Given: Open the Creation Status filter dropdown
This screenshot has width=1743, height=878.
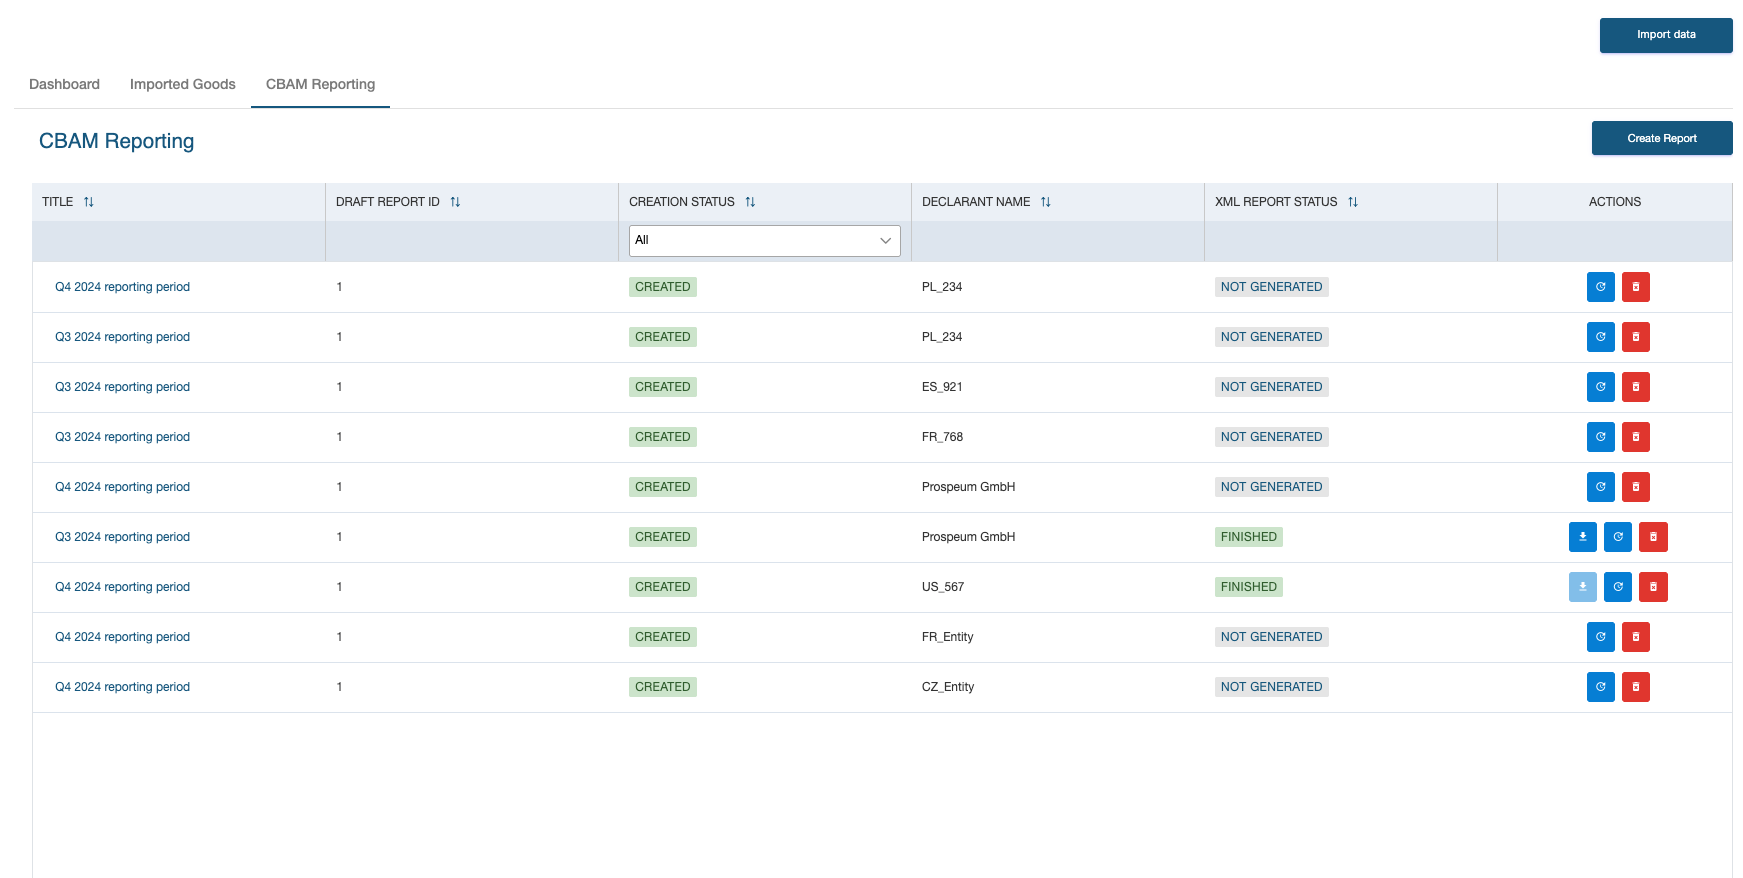Looking at the screenshot, I should pos(764,240).
